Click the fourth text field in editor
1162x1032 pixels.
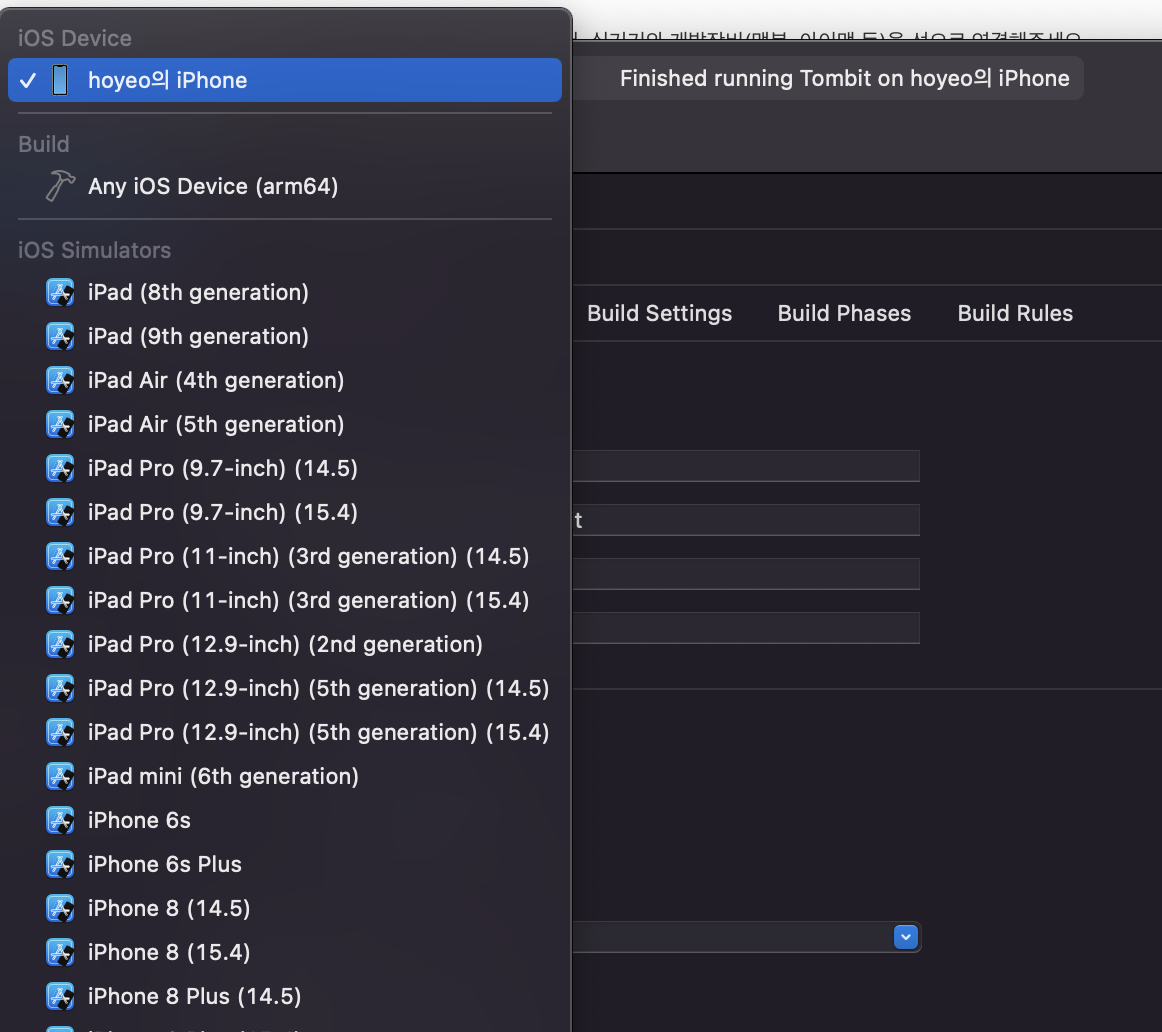pyautogui.click(x=746, y=628)
